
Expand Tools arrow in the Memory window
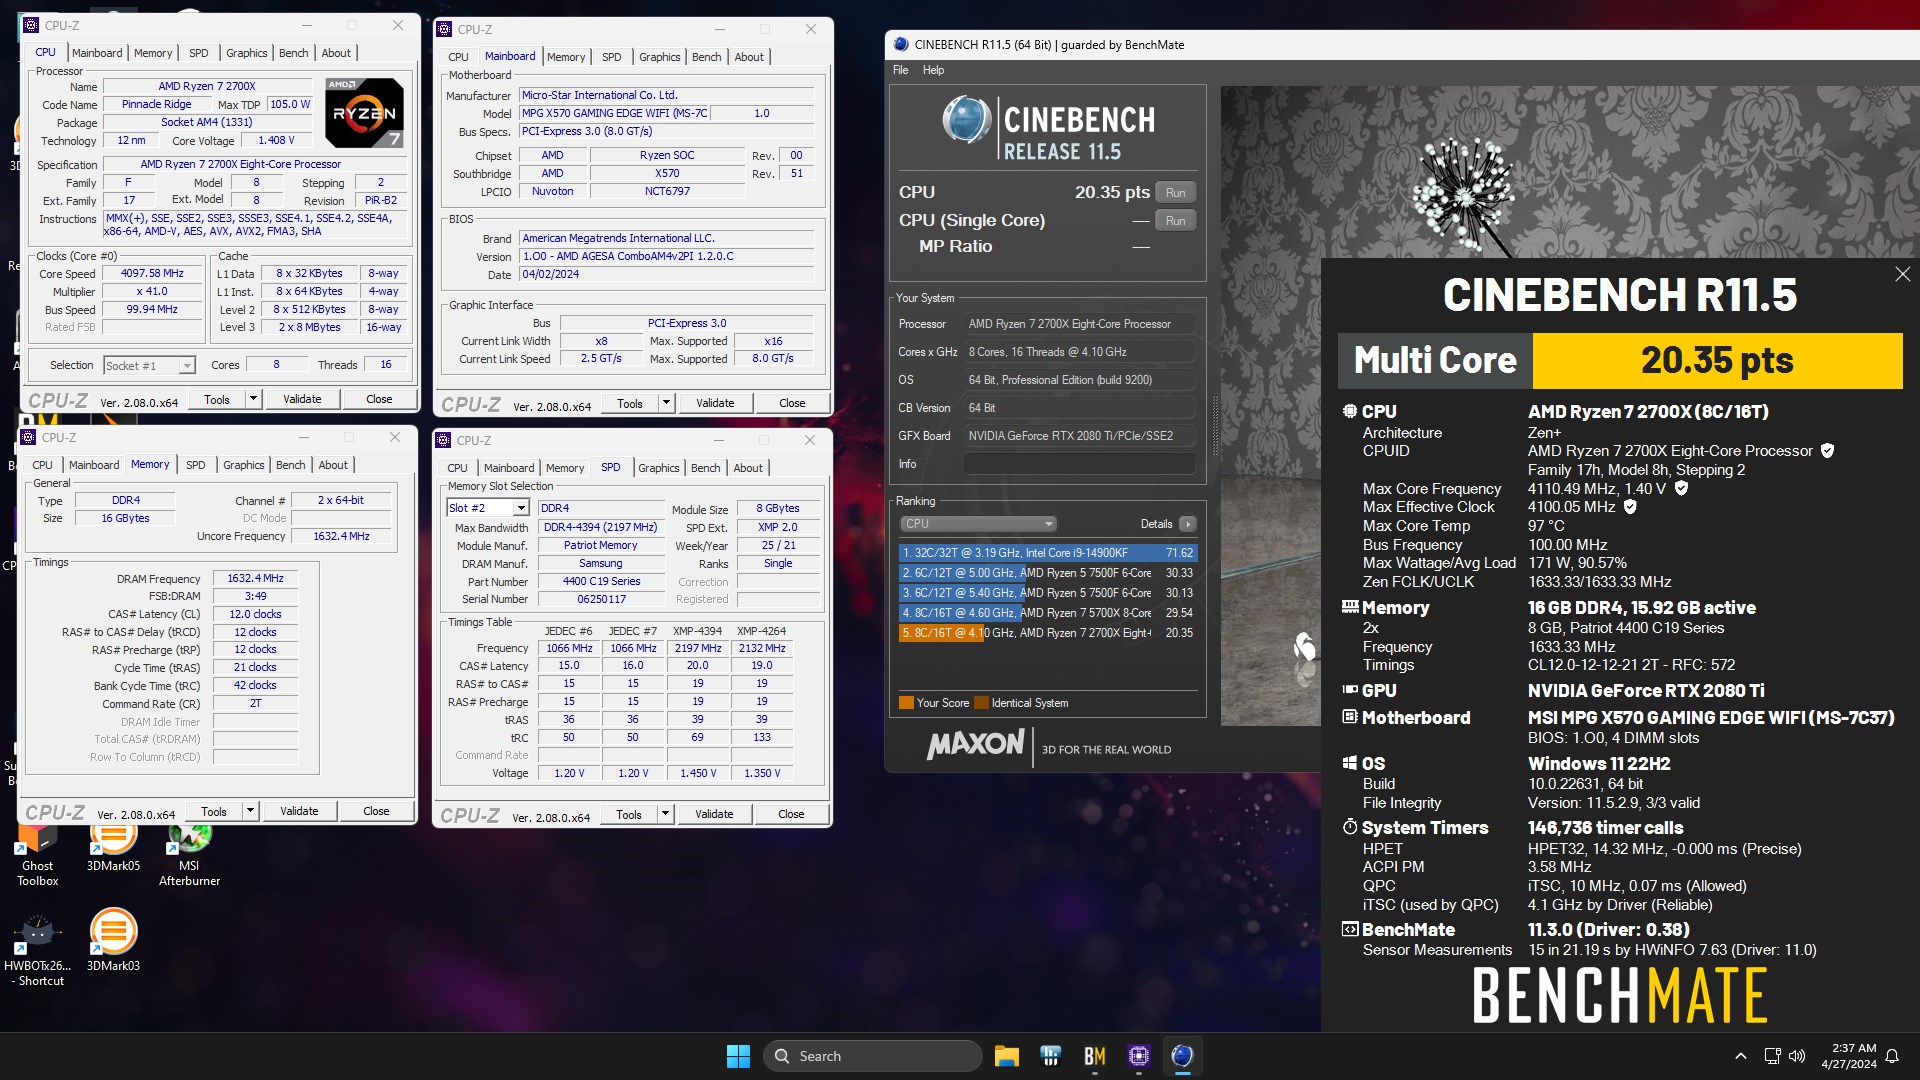point(250,811)
